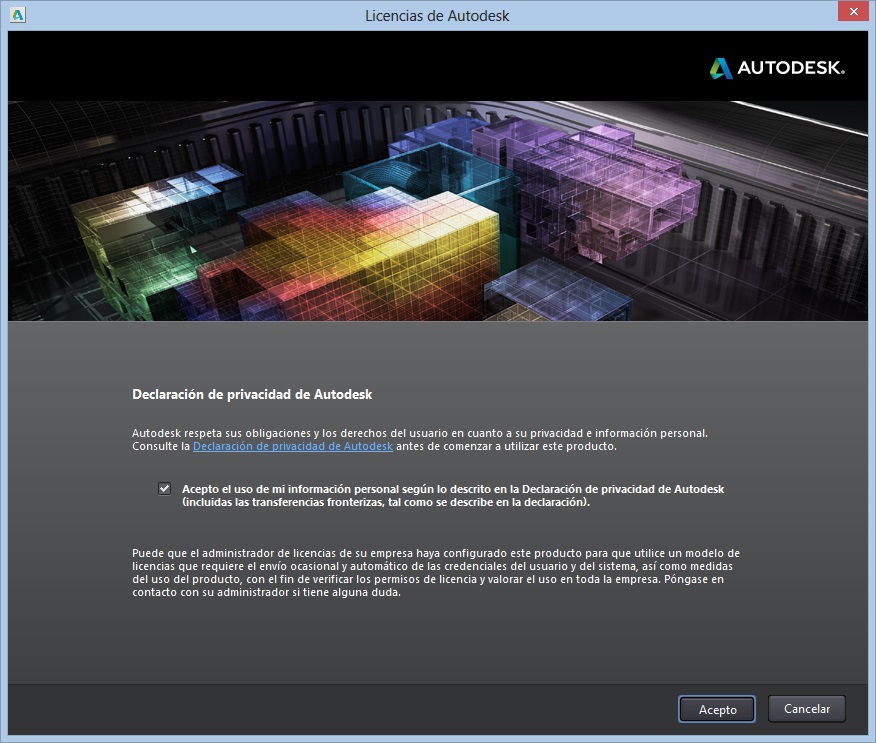The height and width of the screenshot is (743, 876).
Task: Open the Declaración de privacidad de Autodesk link
Action: click(293, 446)
